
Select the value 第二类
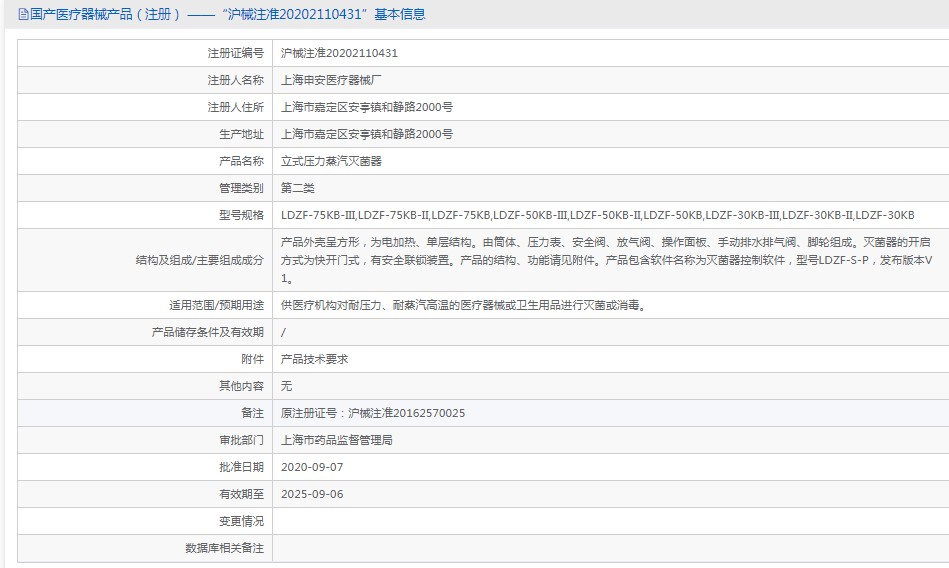coord(298,188)
